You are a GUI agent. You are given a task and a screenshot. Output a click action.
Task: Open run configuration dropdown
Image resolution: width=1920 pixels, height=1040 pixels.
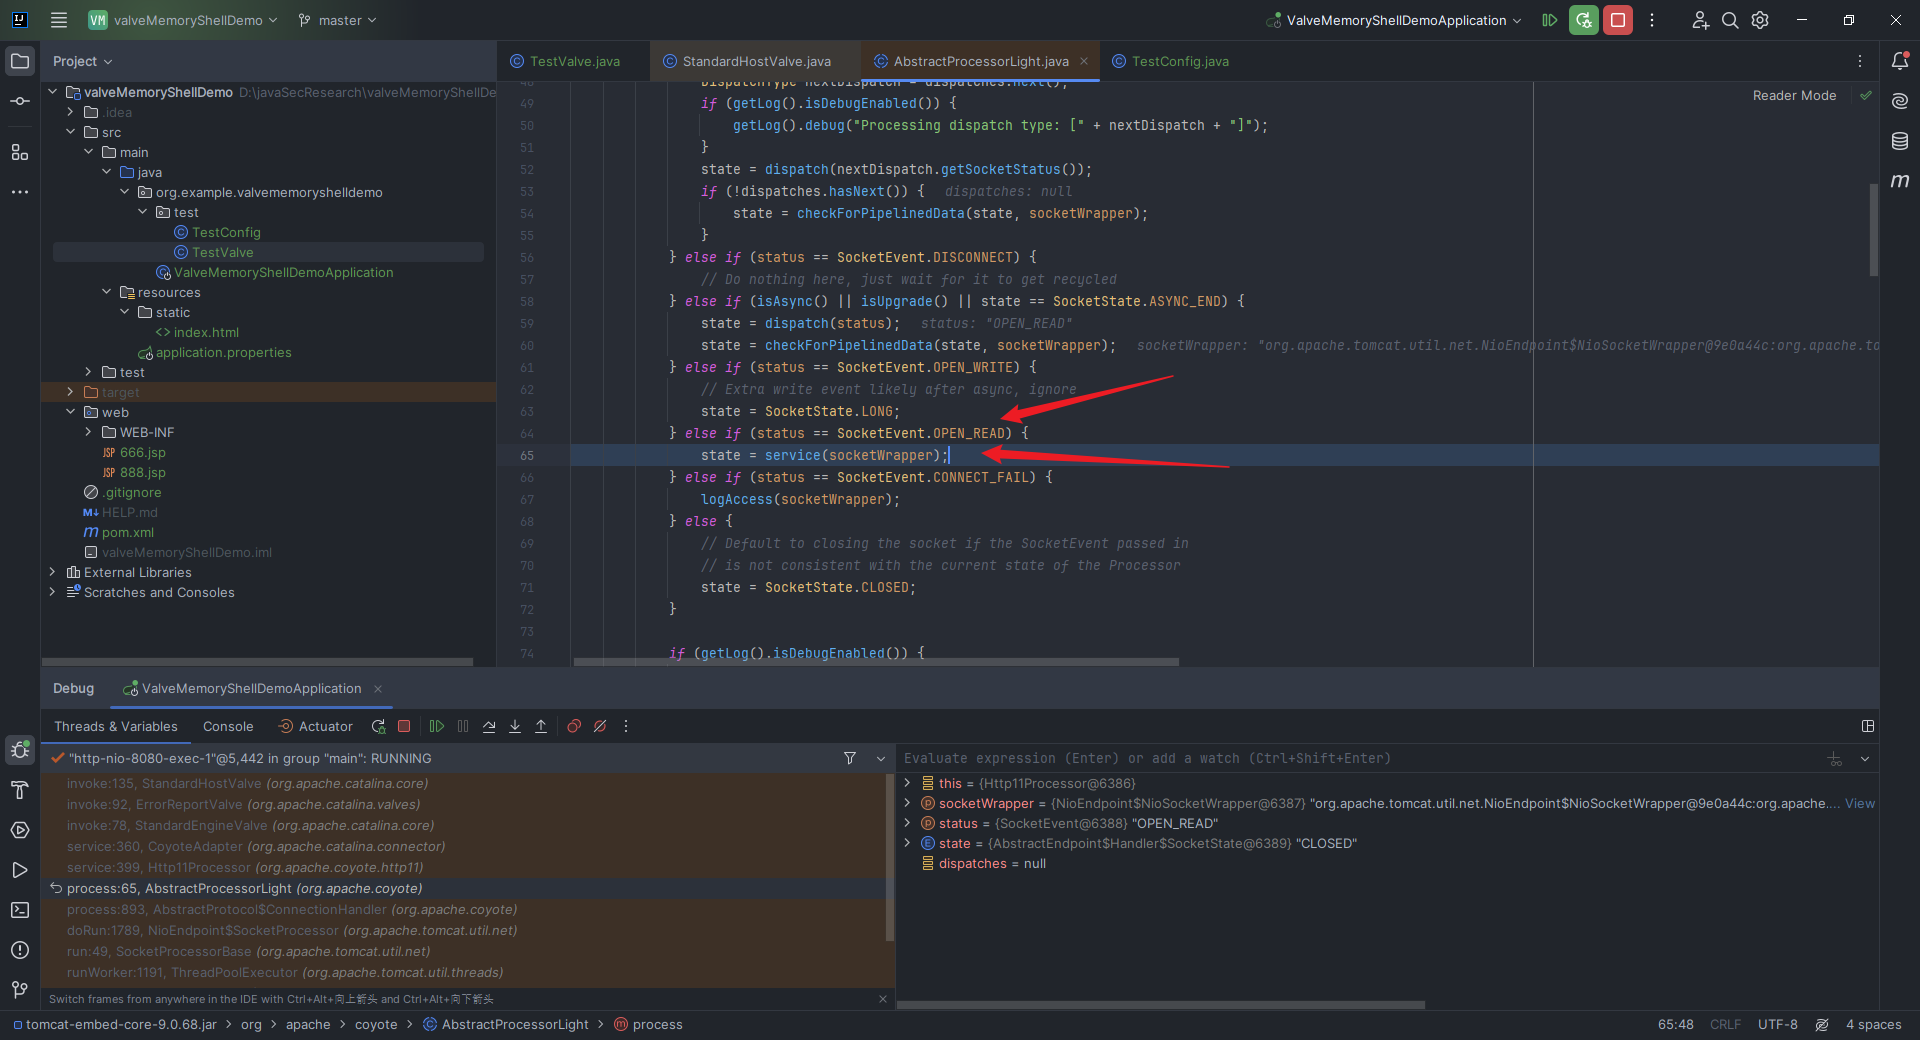pos(1394,20)
